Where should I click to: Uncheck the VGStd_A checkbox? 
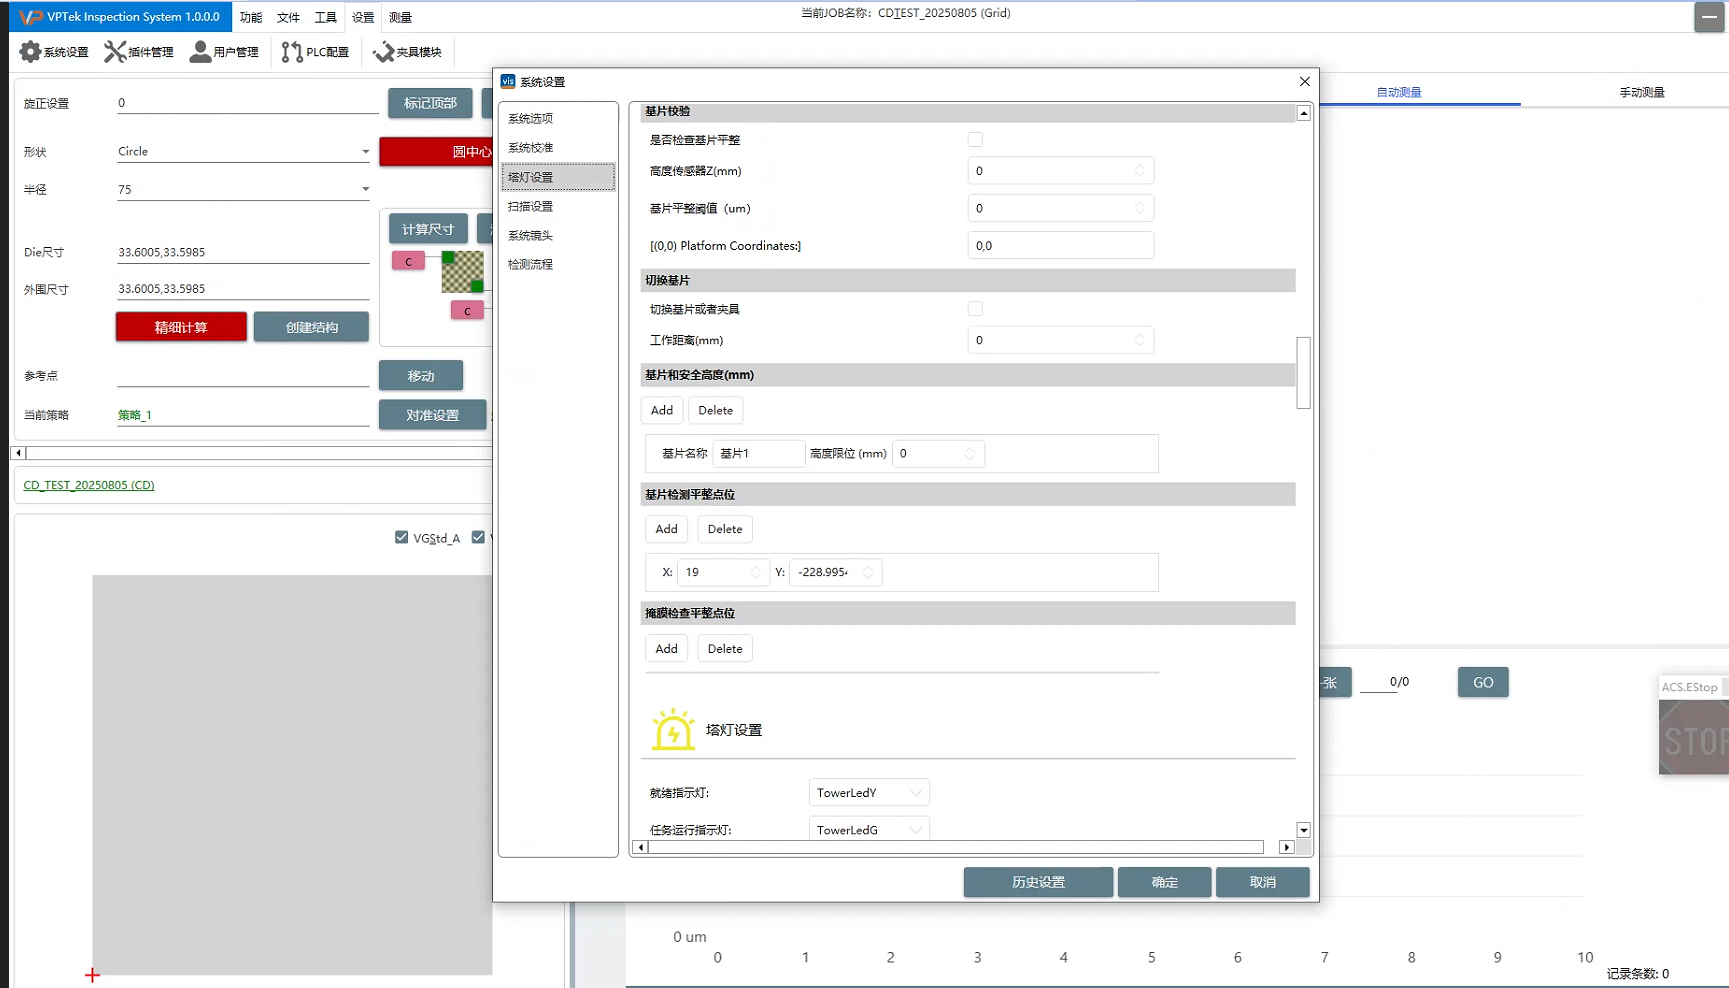point(402,538)
